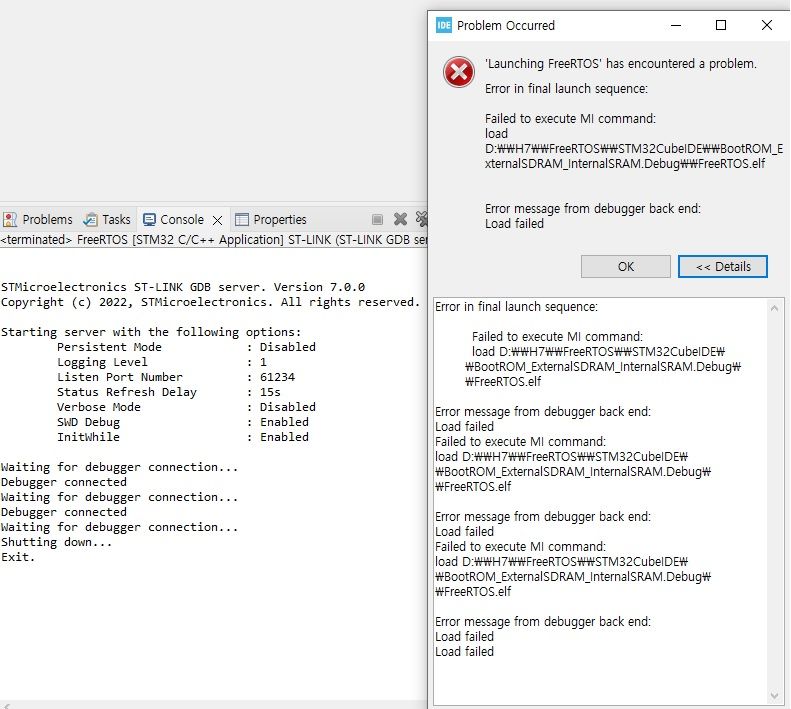Image resolution: width=791 pixels, height=709 pixels.
Task: Minimize the Problem Occurred dialog
Action: (x=676, y=25)
